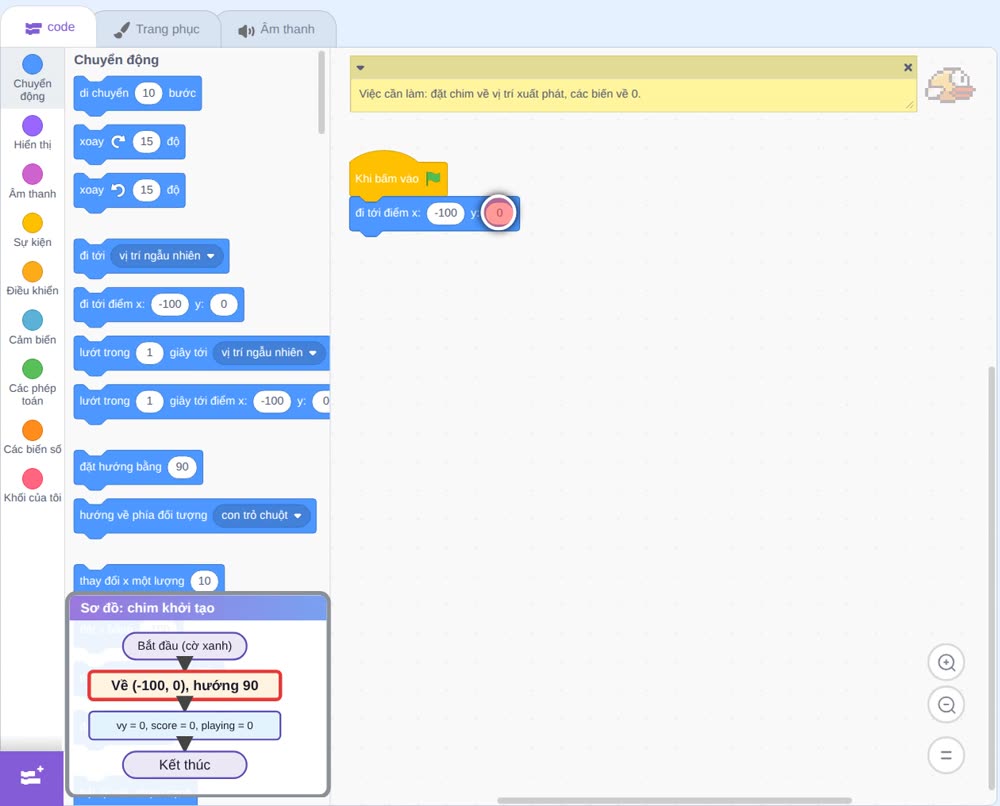This screenshot has width=1000, height=806.
Task: Collapse the yellow comment with arrow
Action: [x=360, y=68]
